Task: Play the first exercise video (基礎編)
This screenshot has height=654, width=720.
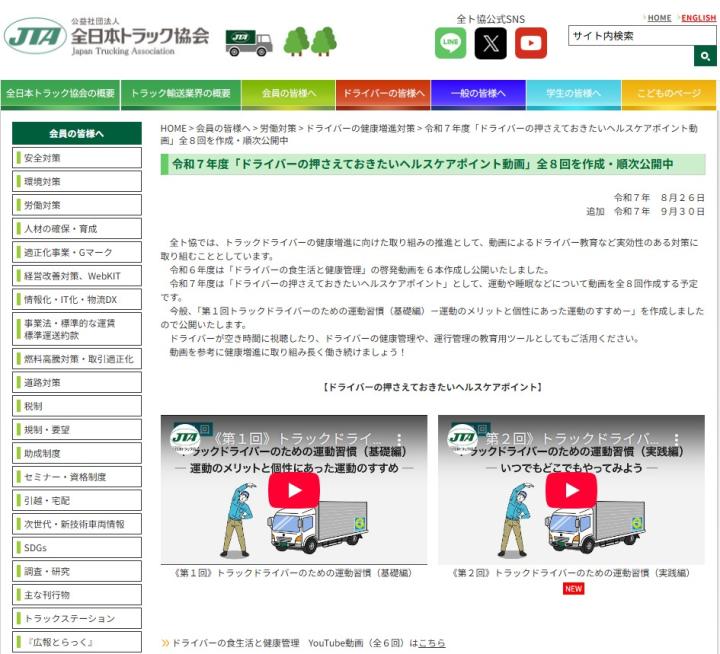Action: (x=293, y=490)
